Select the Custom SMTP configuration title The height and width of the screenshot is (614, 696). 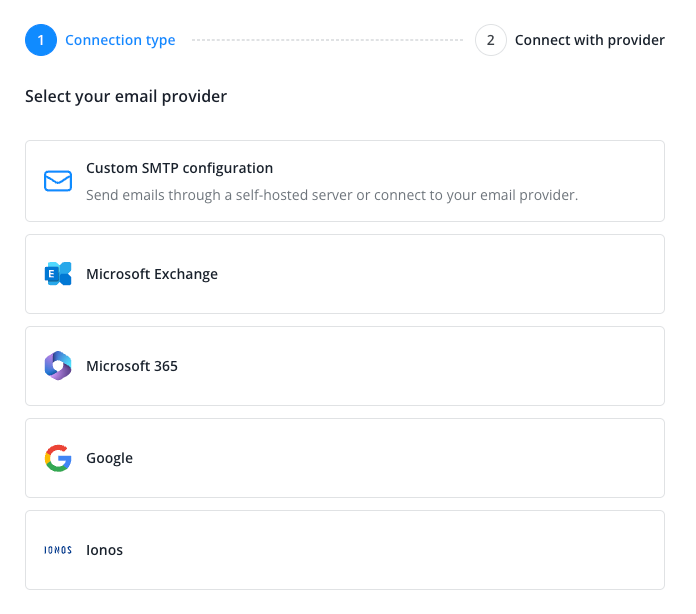click(179, 168)
